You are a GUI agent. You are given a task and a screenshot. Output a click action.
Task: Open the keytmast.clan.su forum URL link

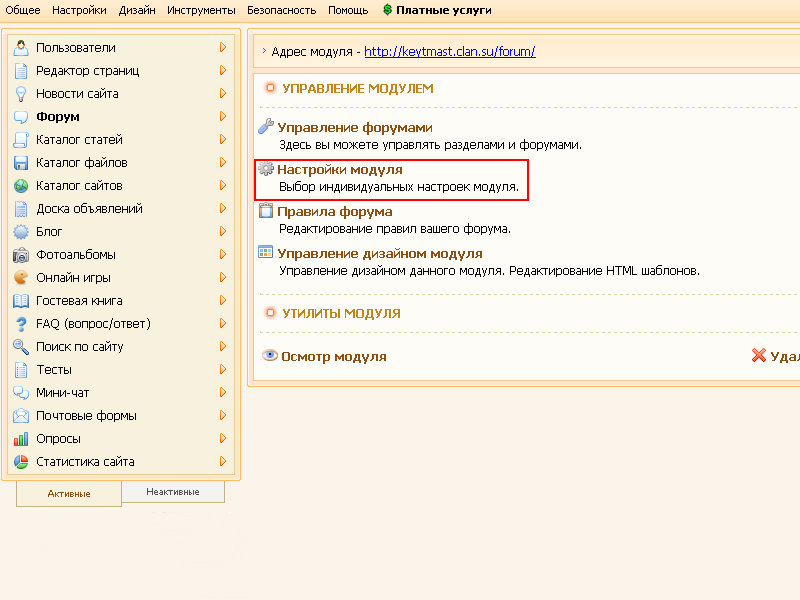pyautogui.click(x=449, y=51)
